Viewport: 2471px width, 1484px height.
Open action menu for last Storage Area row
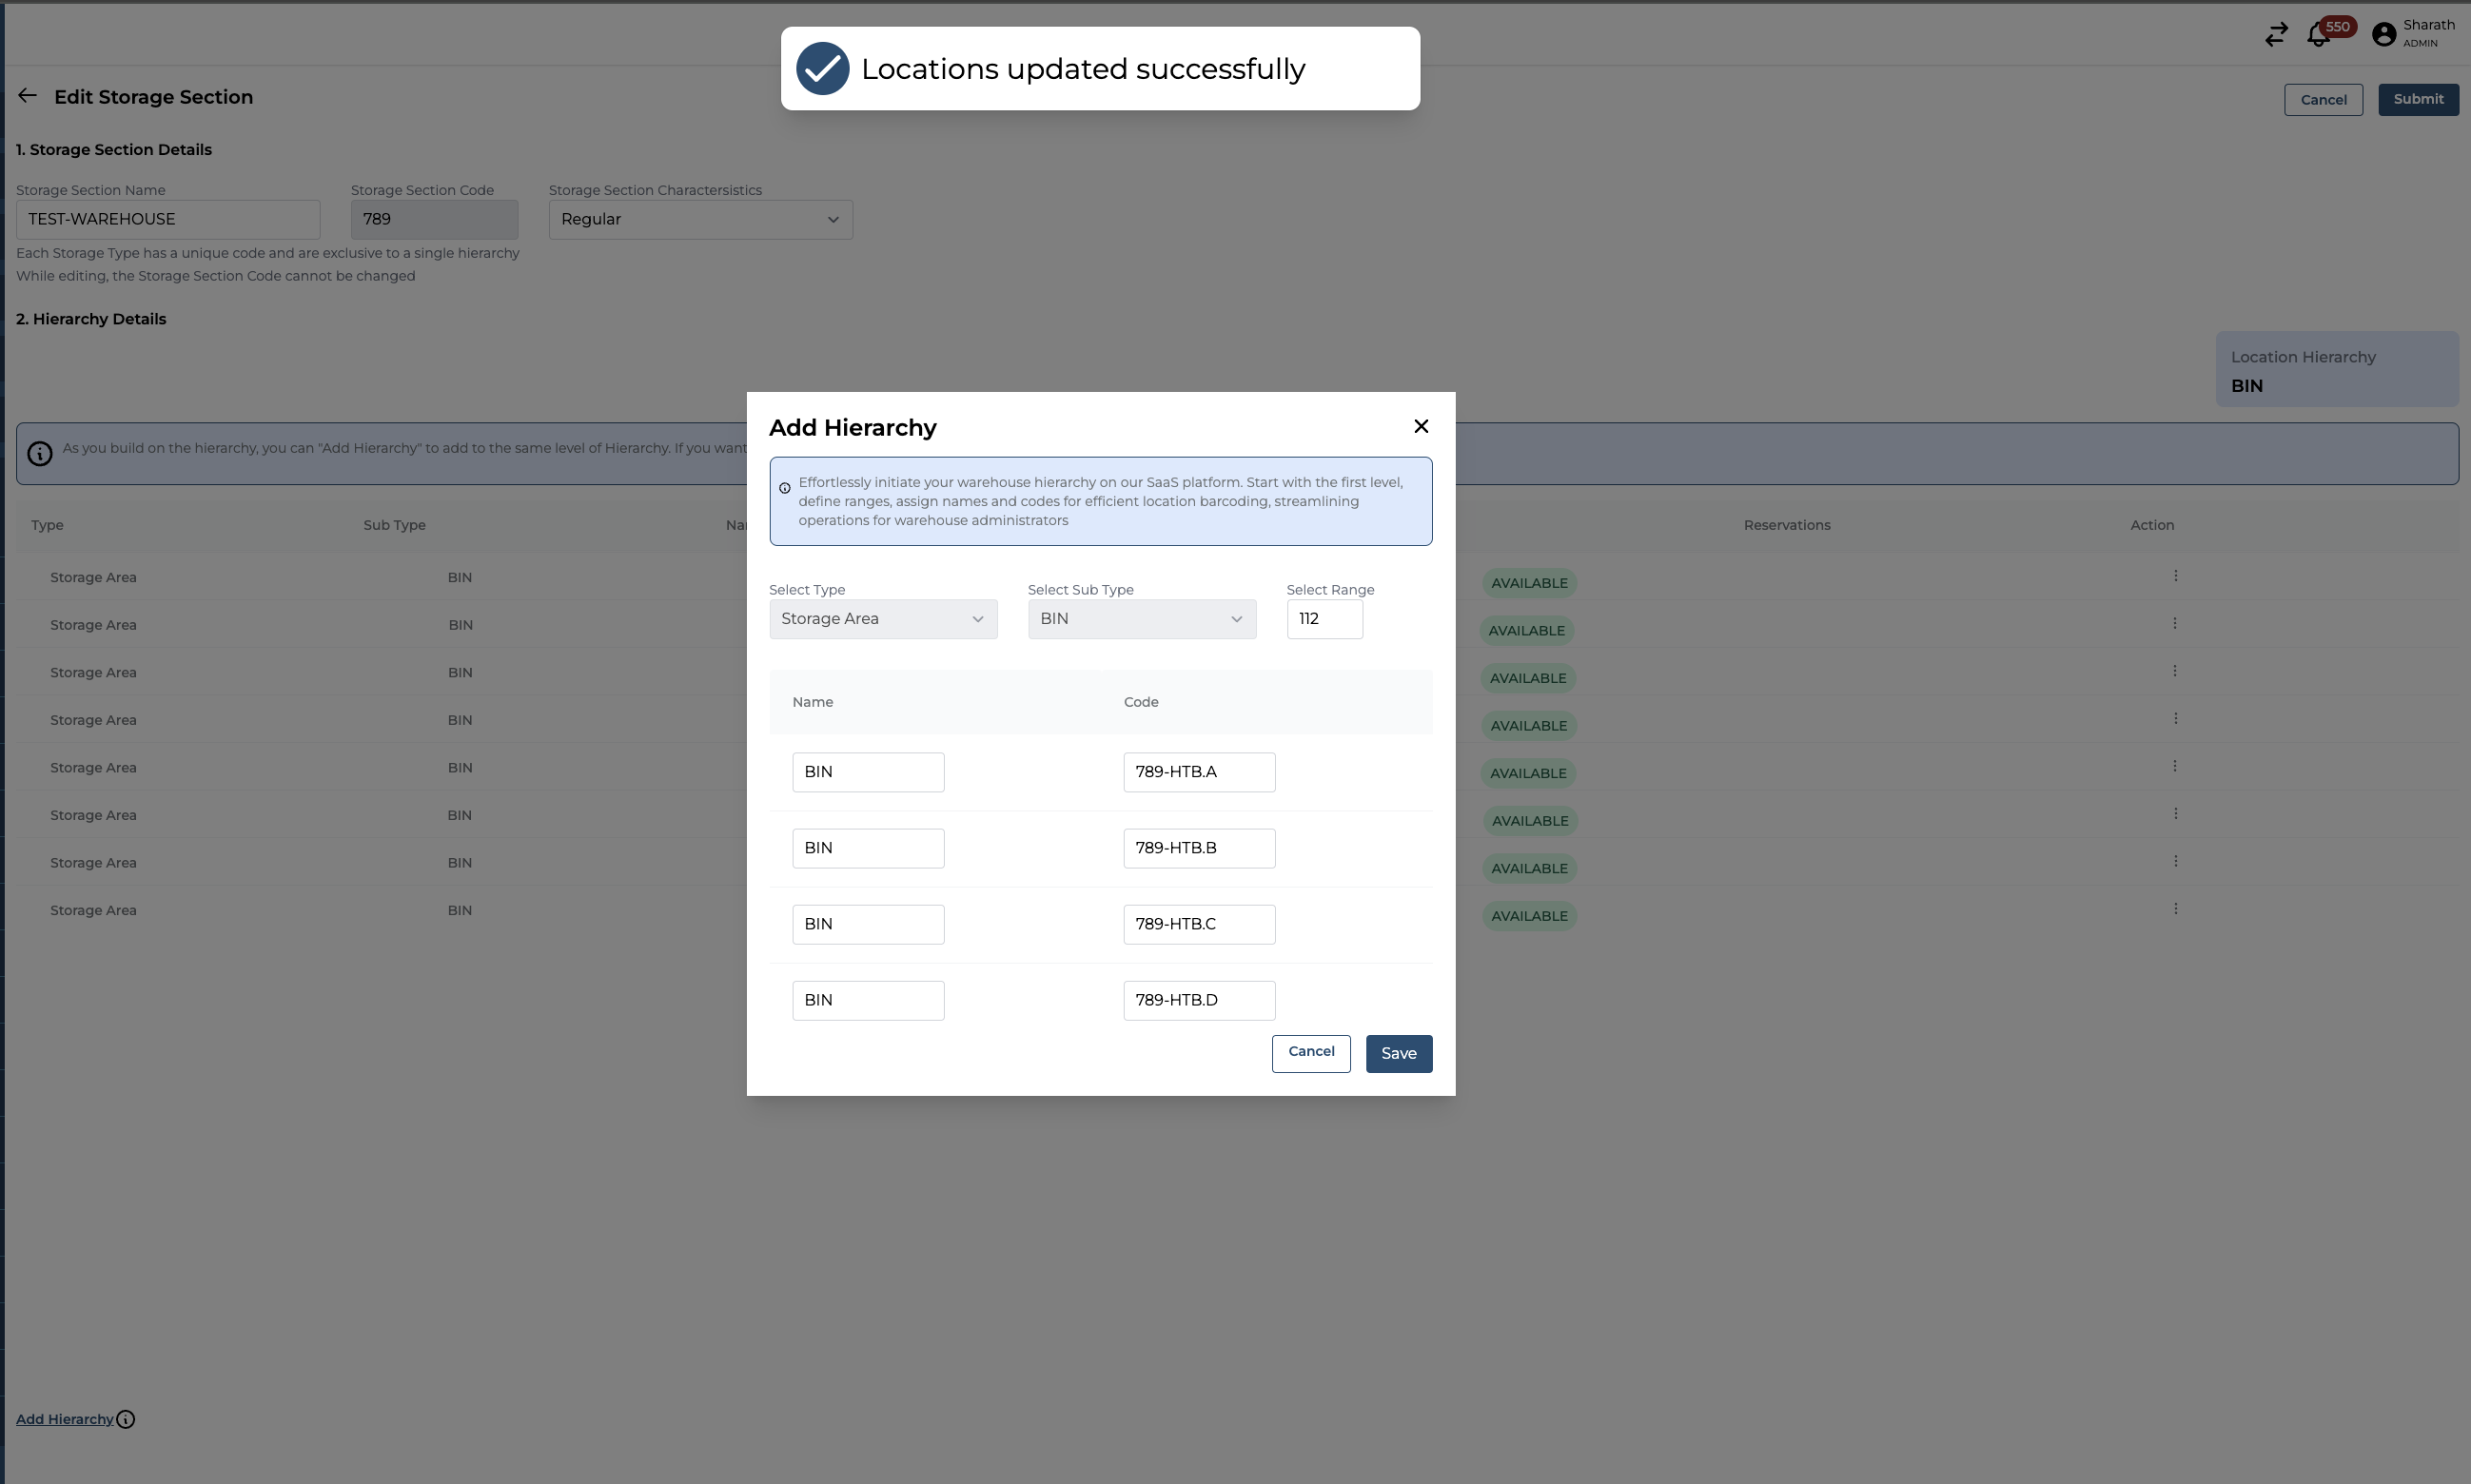2174,909
